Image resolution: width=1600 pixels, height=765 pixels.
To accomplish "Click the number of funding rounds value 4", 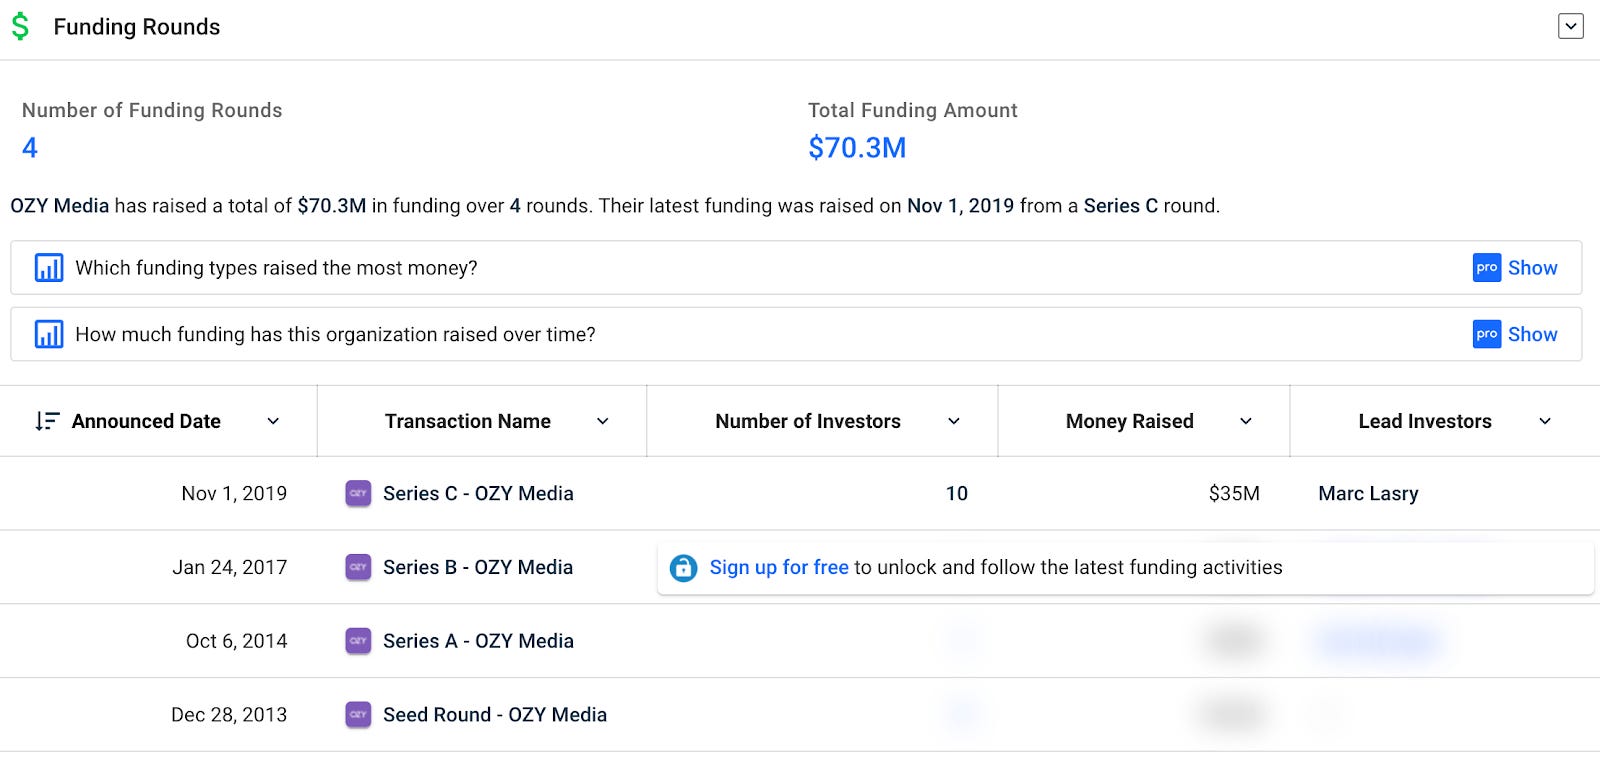I will tap(30, 148).
